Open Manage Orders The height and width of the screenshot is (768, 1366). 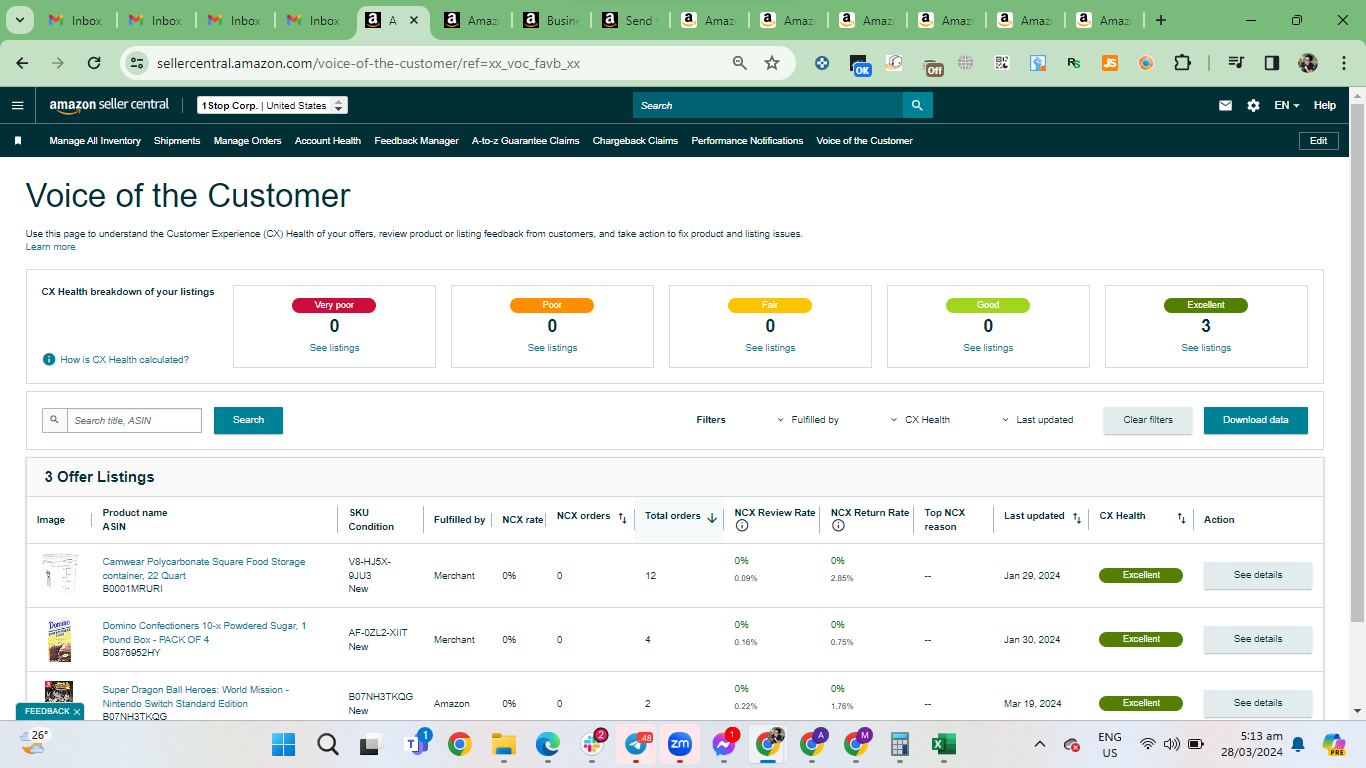tap(247, 141)
